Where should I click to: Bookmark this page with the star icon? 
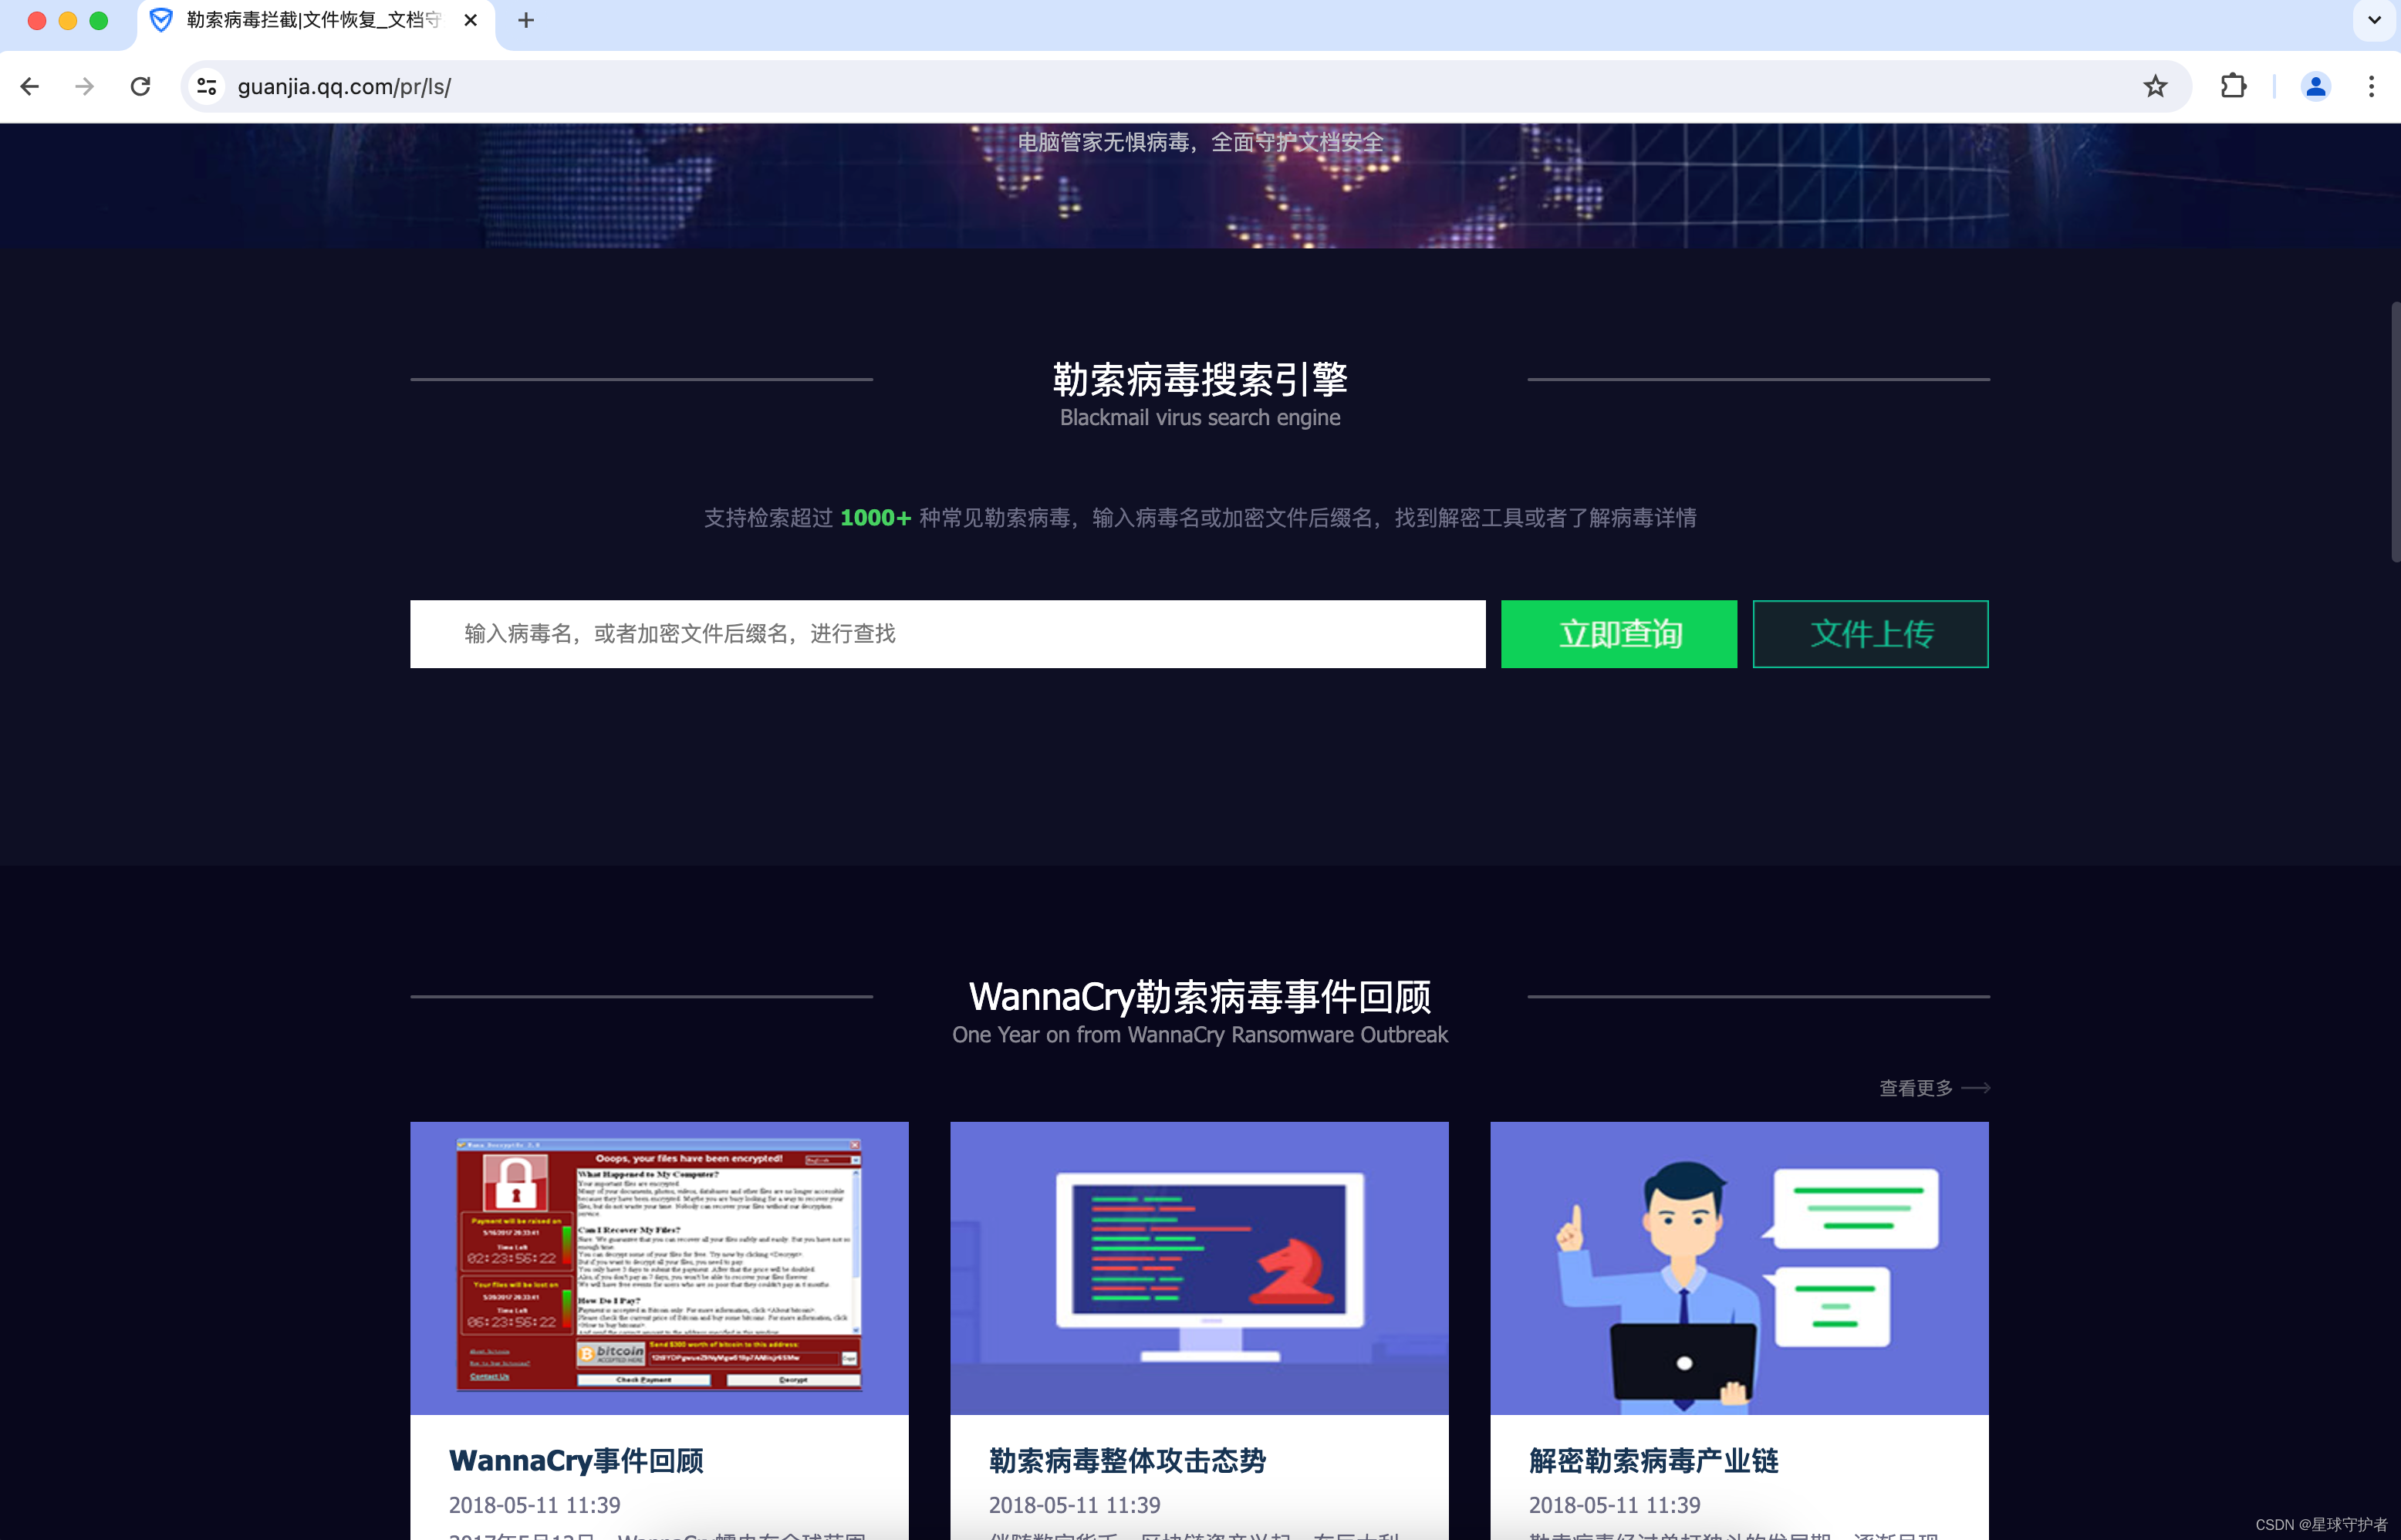point(2155,87)
